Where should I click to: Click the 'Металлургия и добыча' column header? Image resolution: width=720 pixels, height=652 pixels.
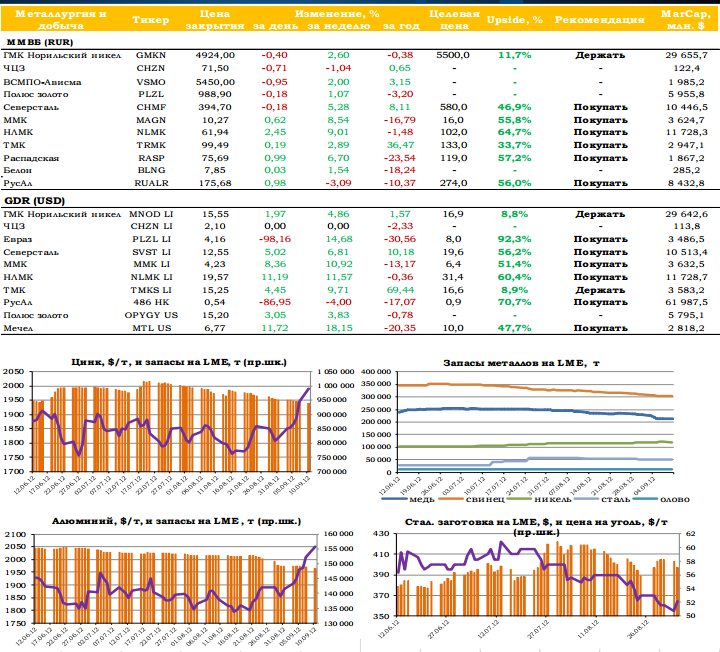pos(60,20)
